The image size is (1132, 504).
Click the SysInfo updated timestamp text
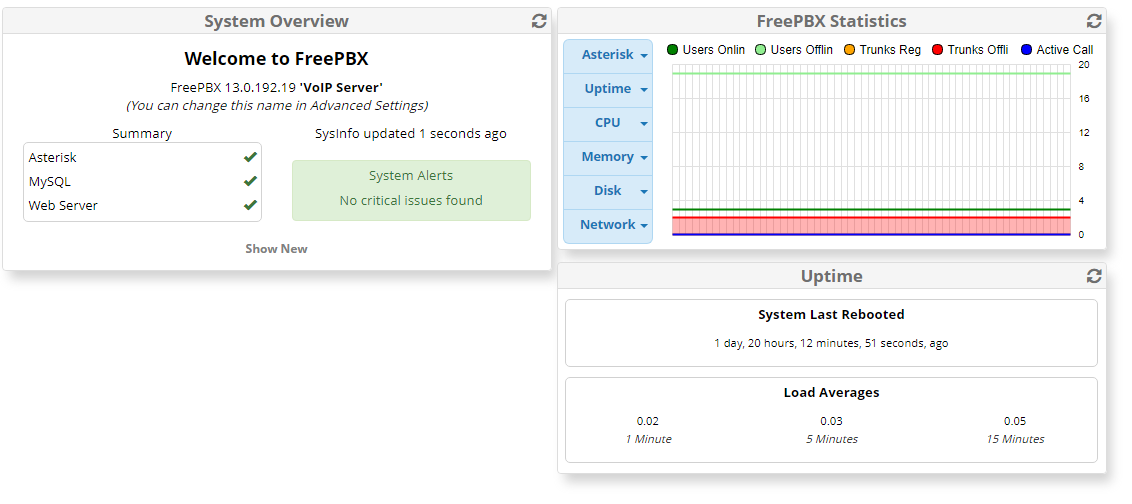pos(411,134)
